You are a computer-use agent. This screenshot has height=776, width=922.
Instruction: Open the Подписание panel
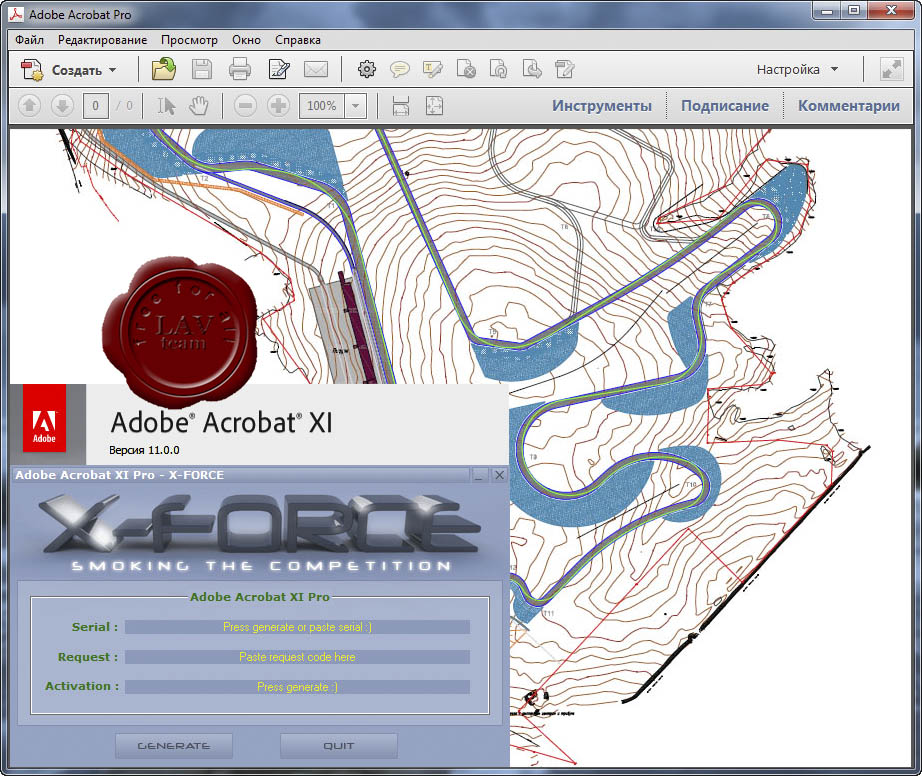[725, 106]
